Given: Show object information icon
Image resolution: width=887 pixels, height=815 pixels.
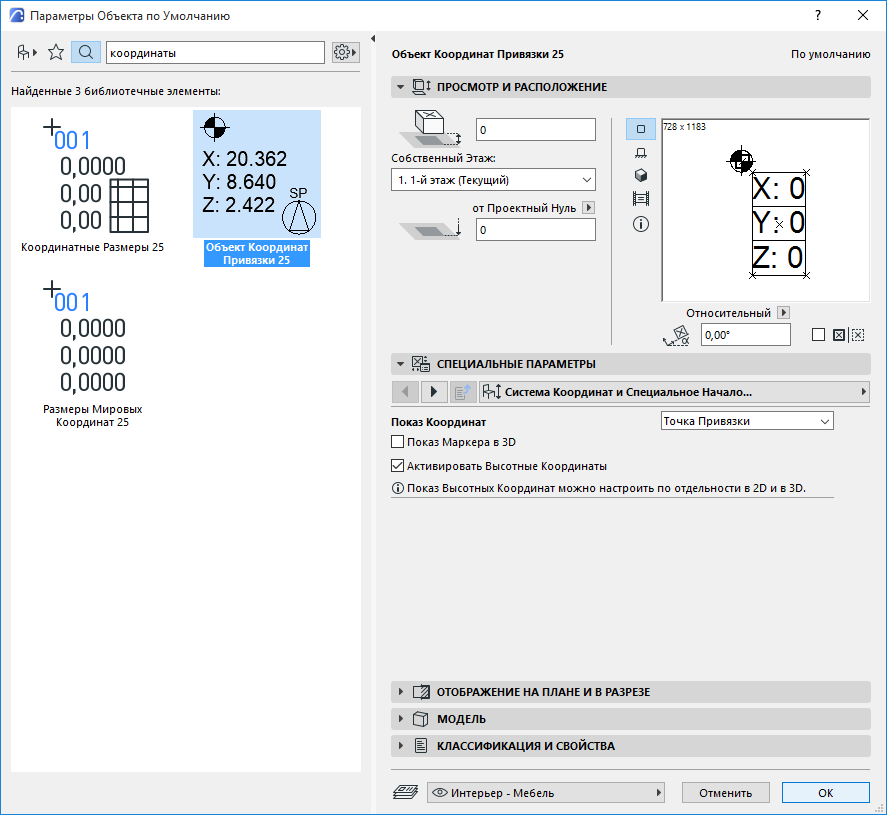Looking at the screenshot, I should [641, 224].
